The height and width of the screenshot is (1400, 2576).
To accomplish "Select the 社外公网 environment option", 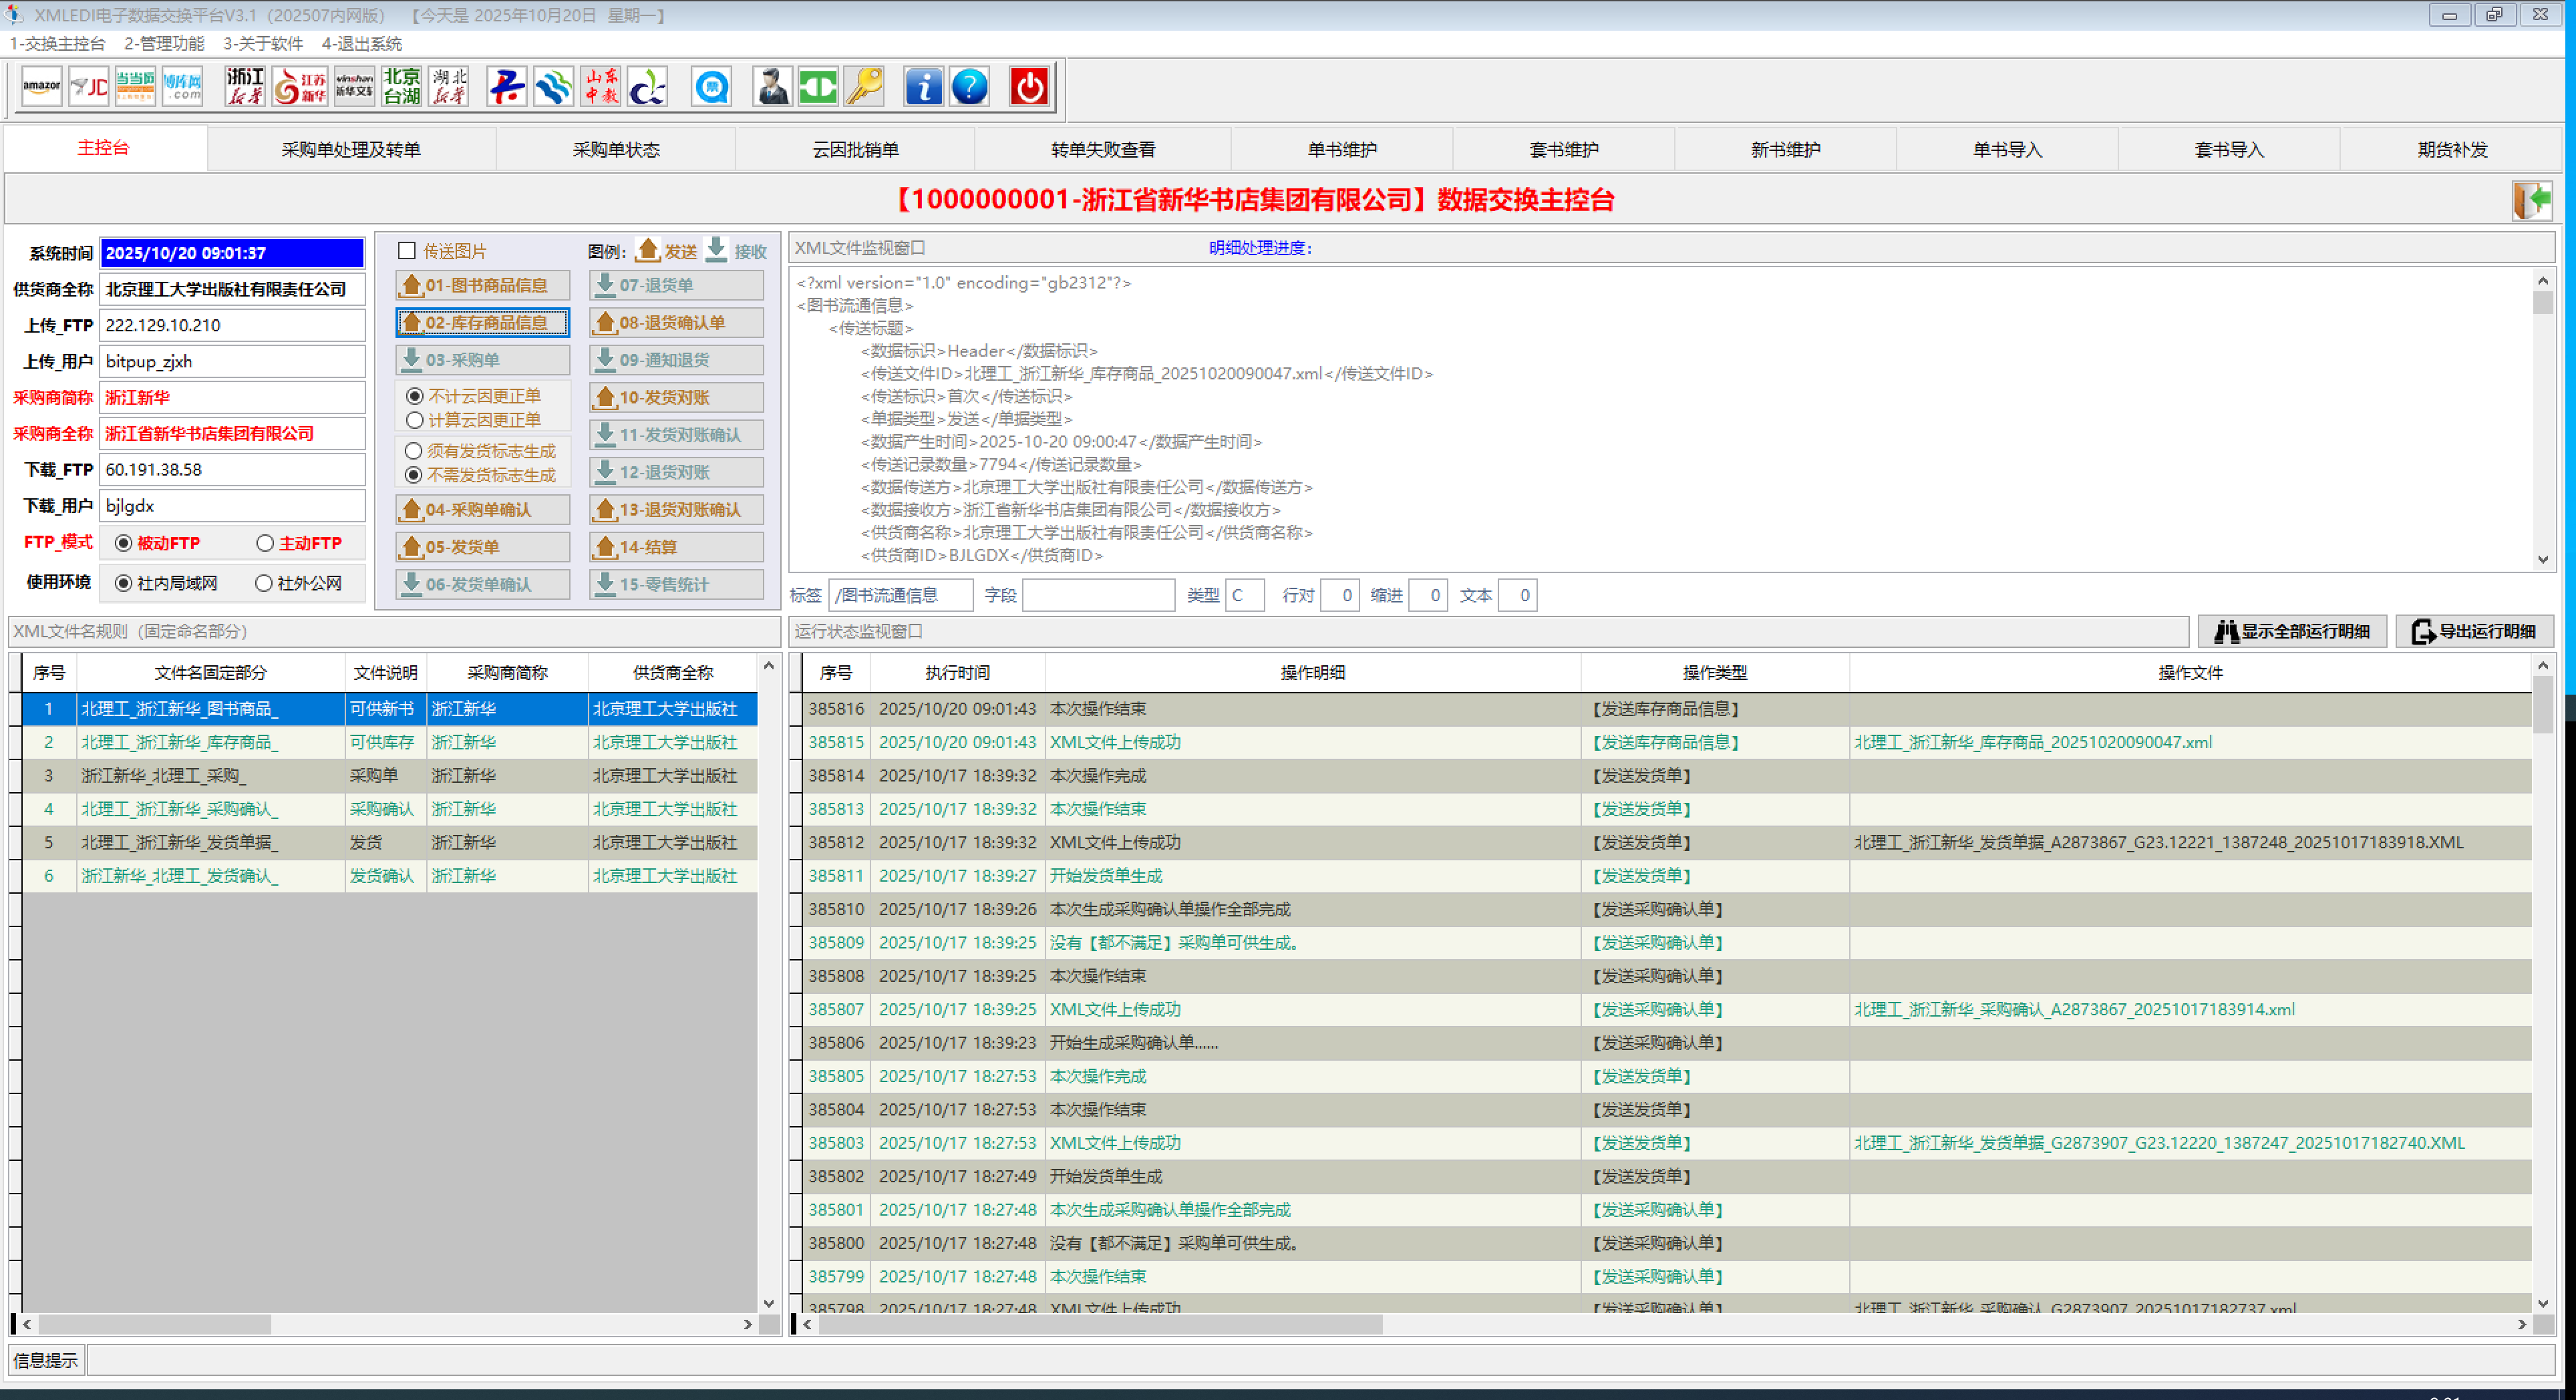I will coord(264,583).
